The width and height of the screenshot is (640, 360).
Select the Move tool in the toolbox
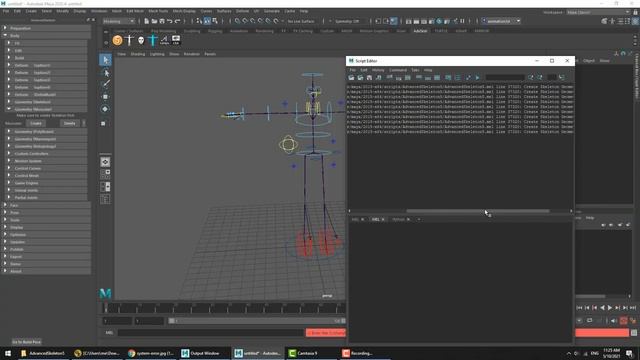(x=105, y=97)
